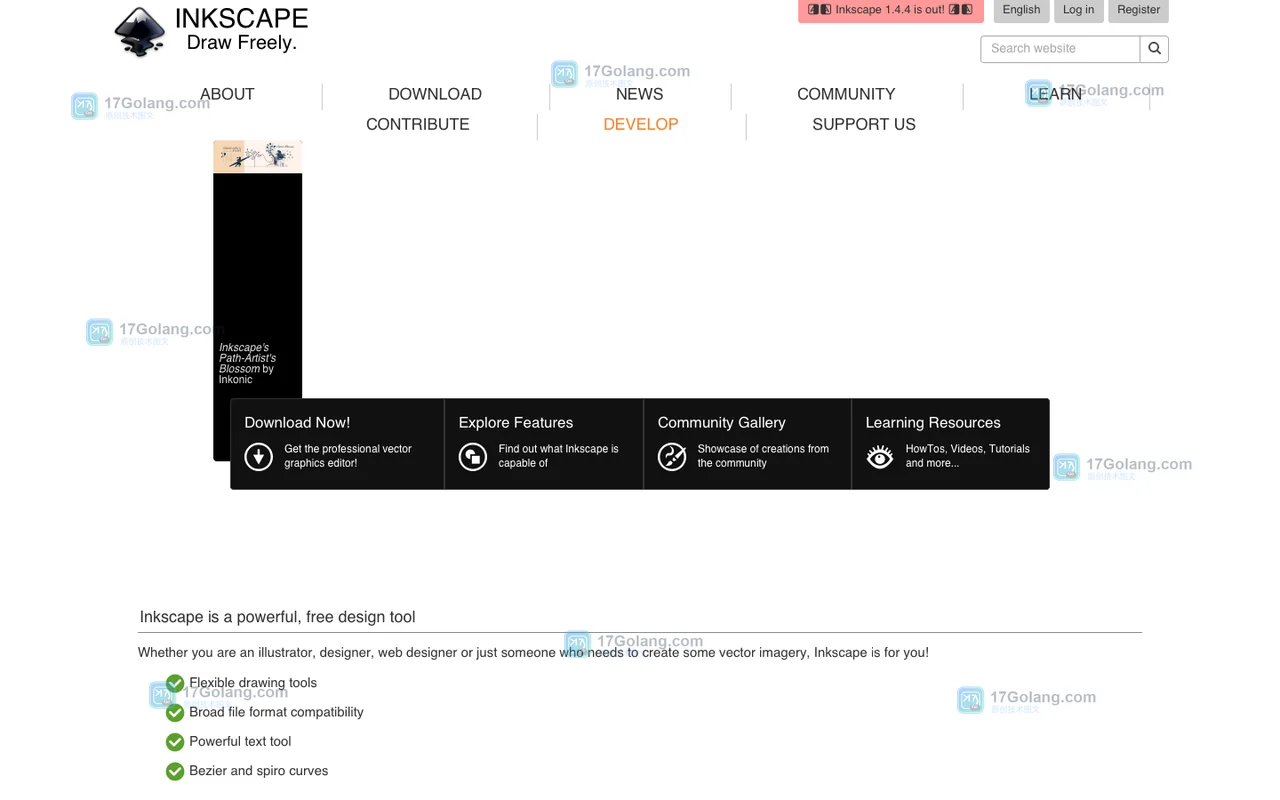Open the LEARN menu
The image size is (1280, 800).
(x=1055, y=94)
